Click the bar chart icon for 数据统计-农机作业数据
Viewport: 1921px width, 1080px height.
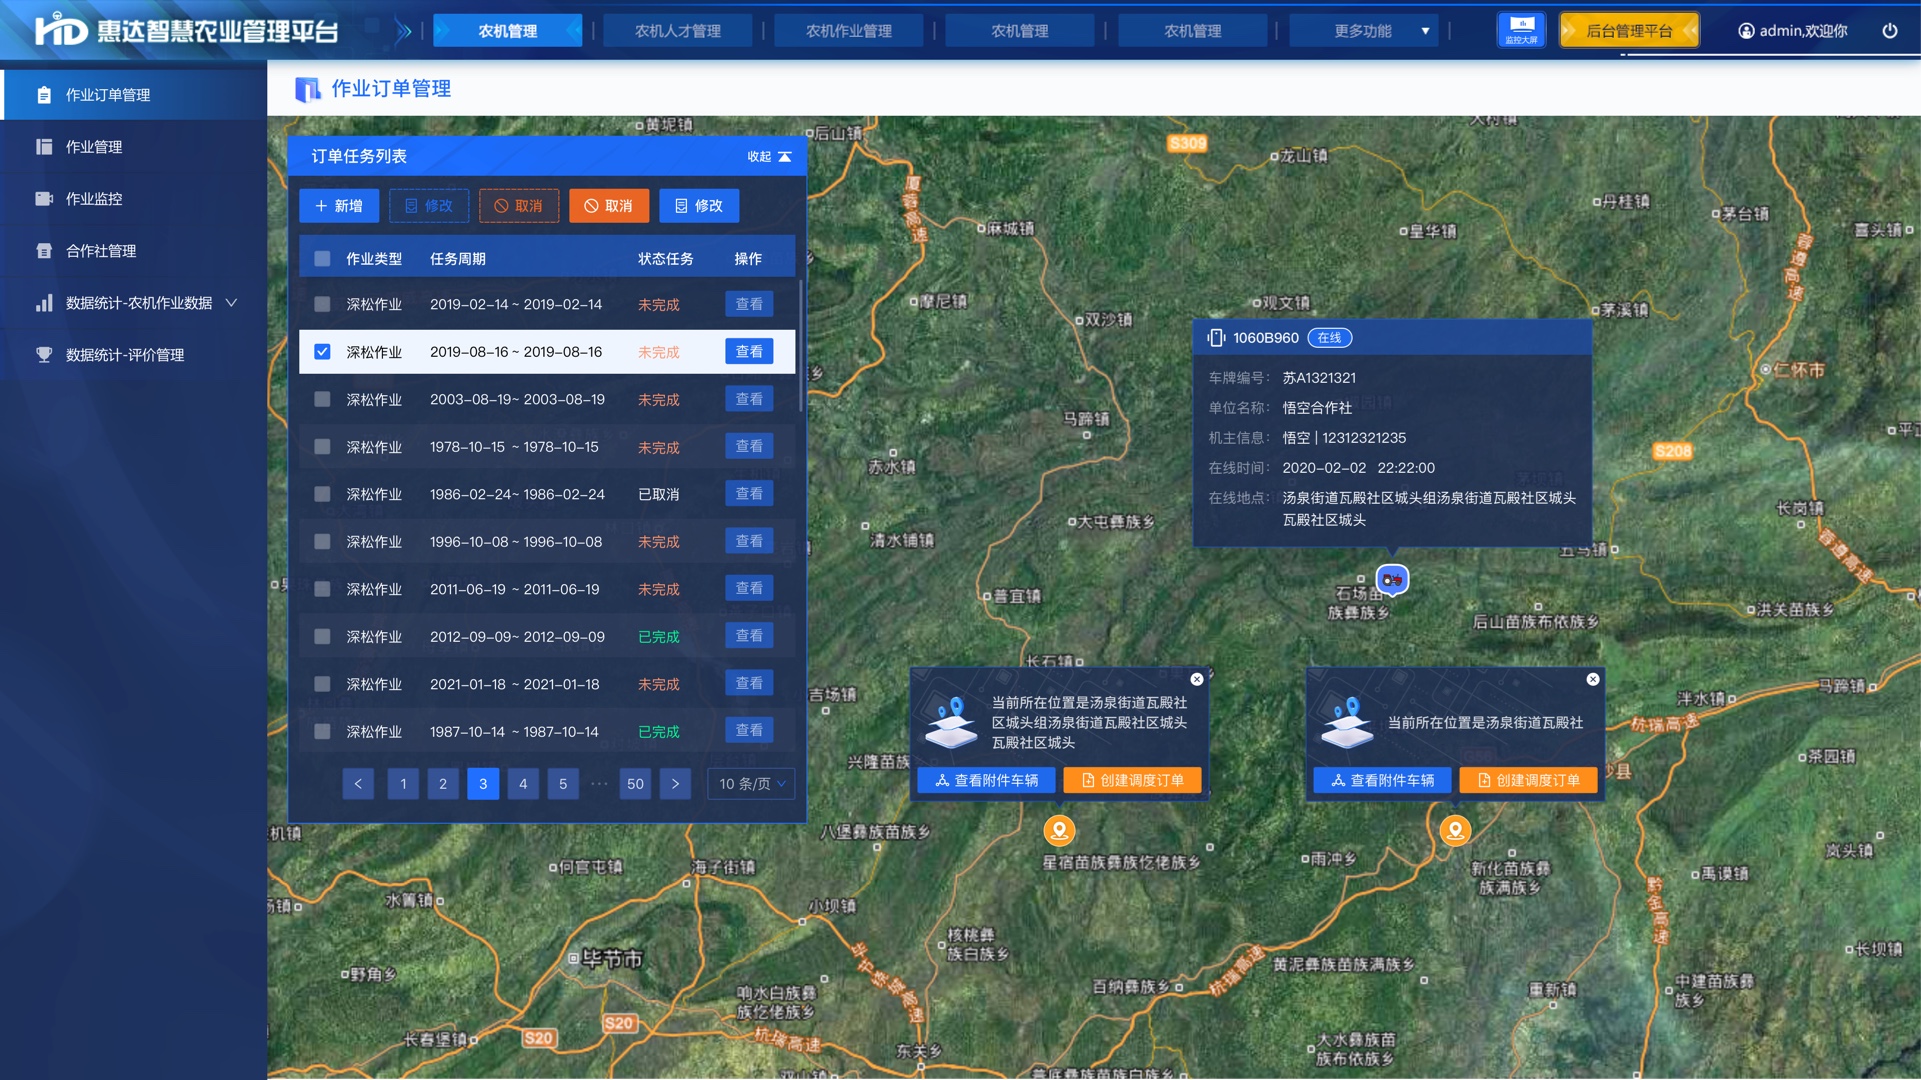coord(44,303)
